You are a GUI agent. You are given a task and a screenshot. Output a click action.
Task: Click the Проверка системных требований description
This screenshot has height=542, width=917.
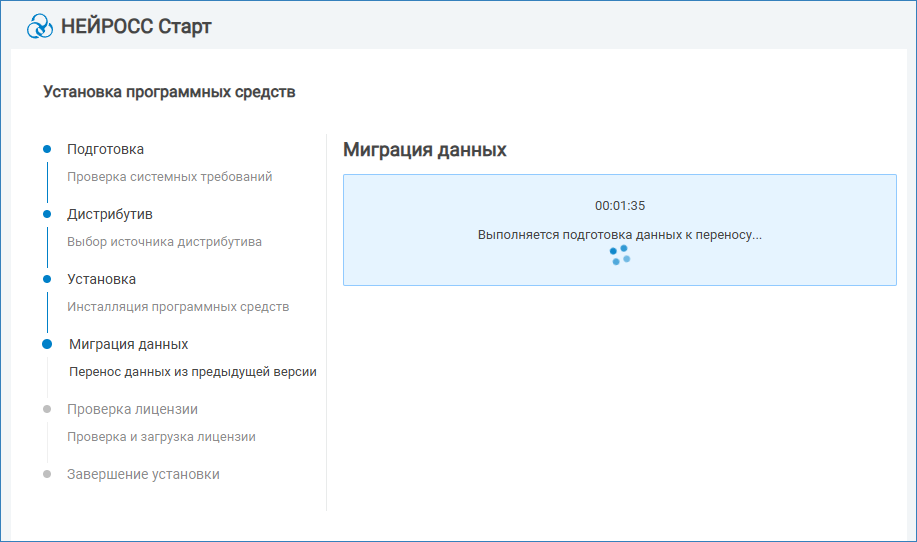169,177
